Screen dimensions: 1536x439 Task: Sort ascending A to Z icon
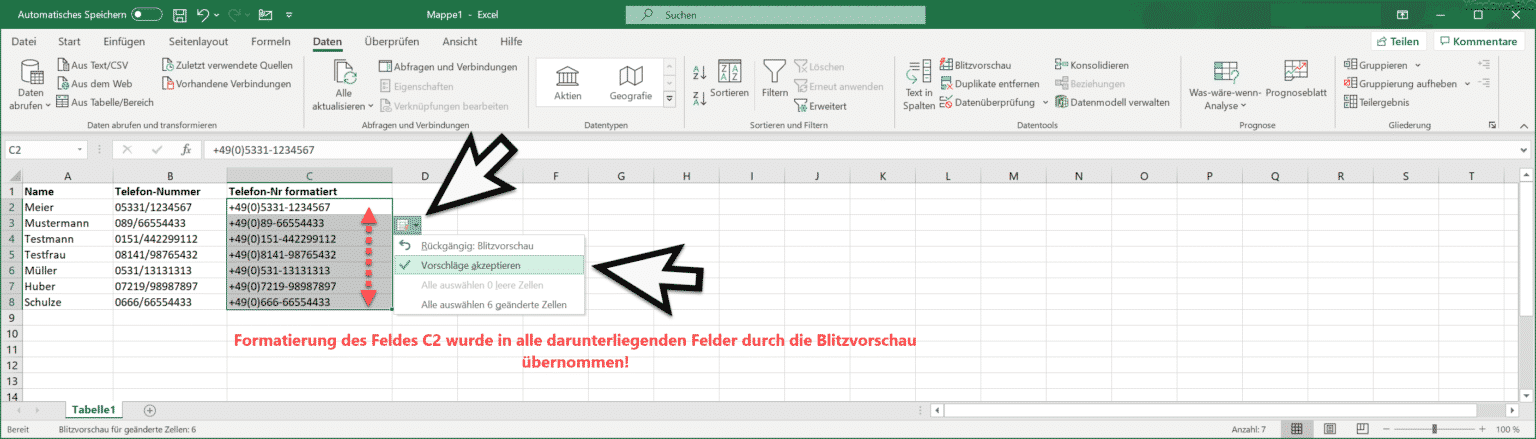[x=699, y=72]
